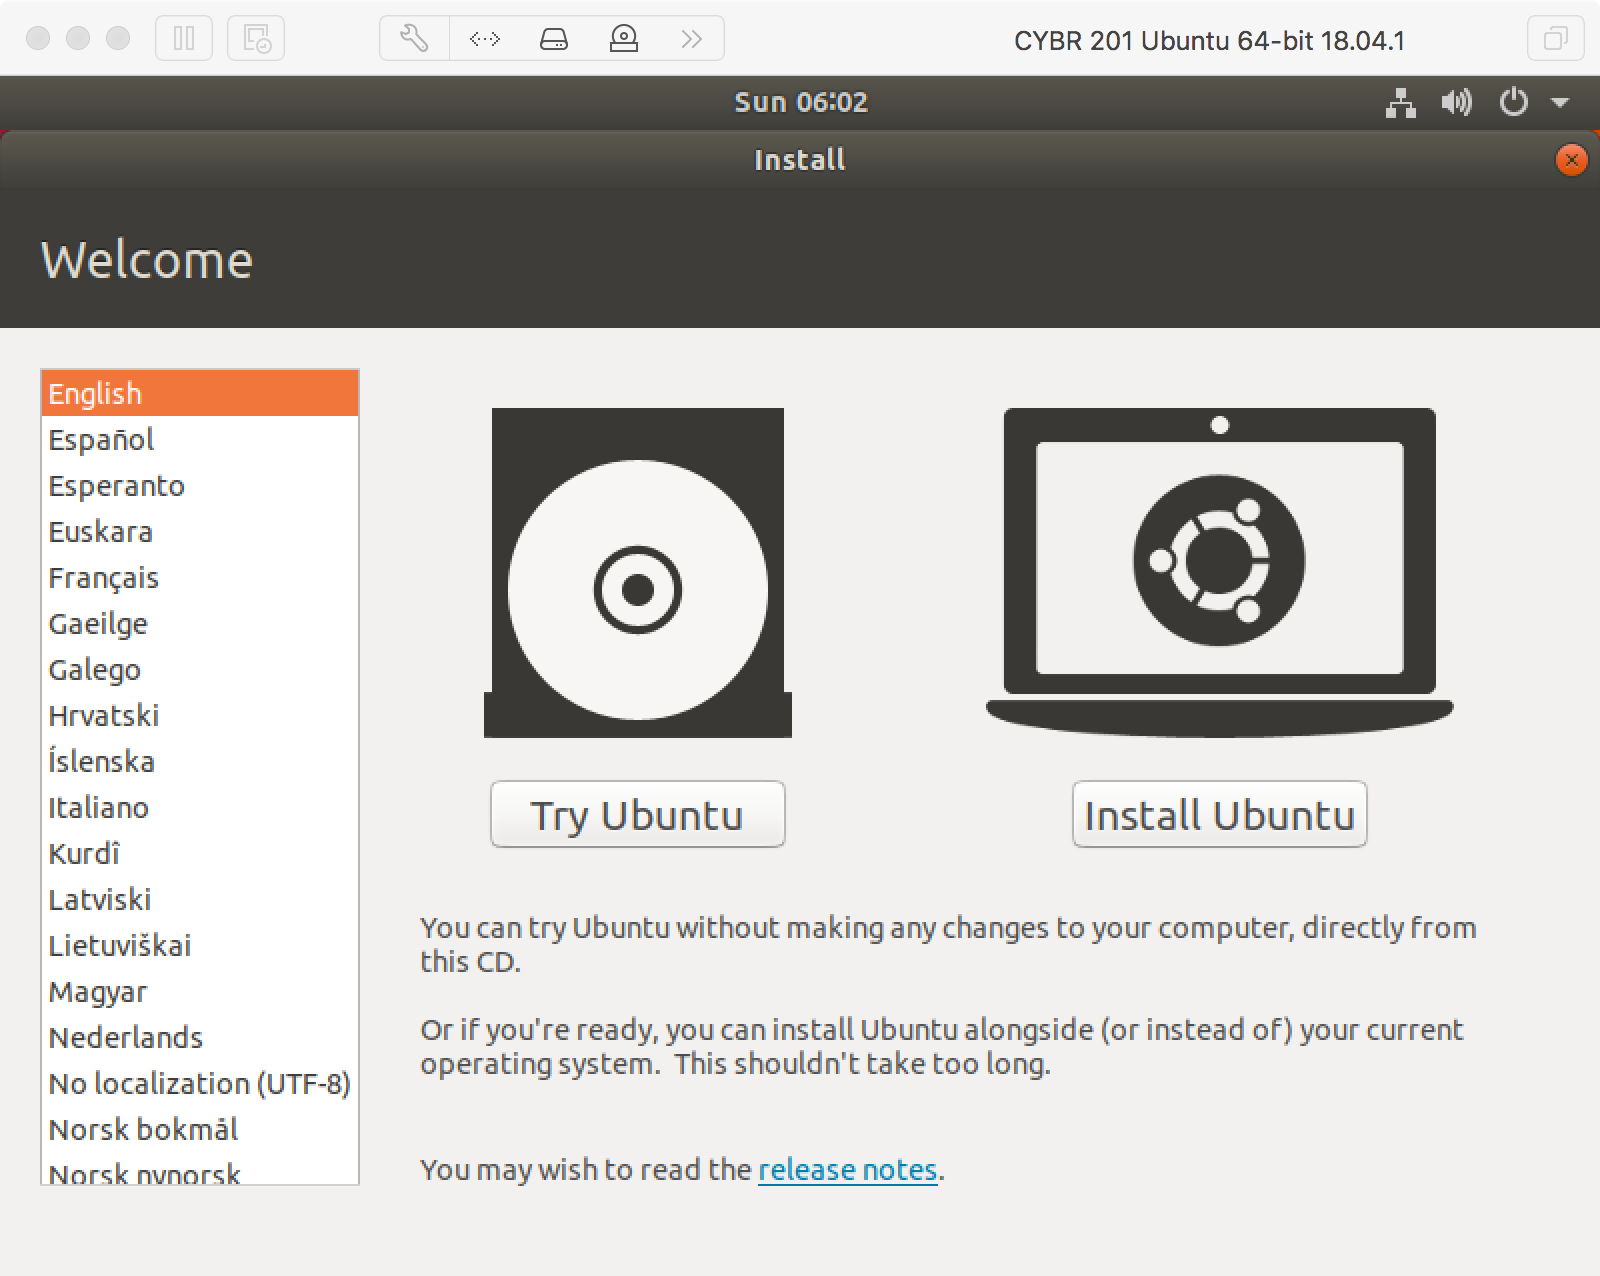
Task: Close the Install window with orange button
Action: tap(1571, 160)
